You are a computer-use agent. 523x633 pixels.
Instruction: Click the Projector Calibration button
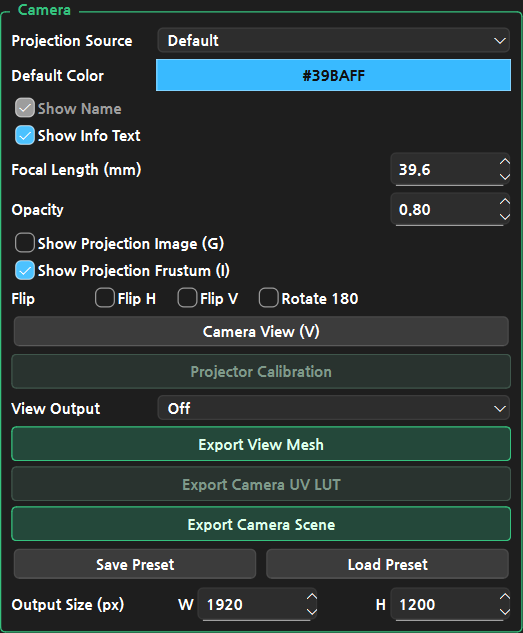[261, 371]
